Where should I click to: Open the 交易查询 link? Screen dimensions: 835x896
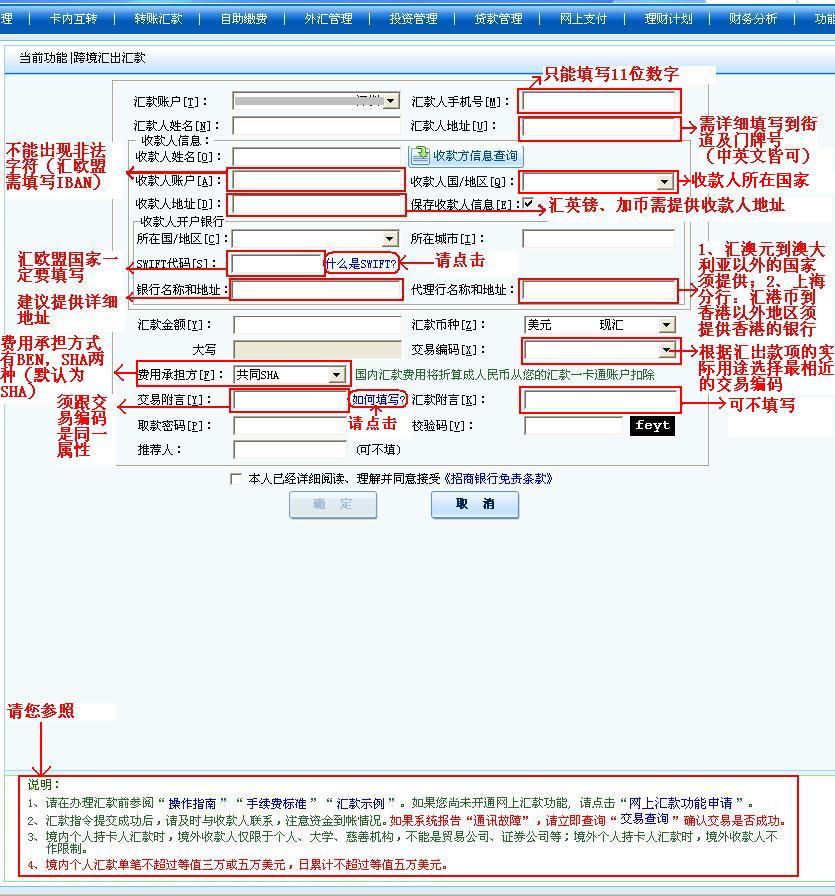pyautogui.click(x=644, y=819)
